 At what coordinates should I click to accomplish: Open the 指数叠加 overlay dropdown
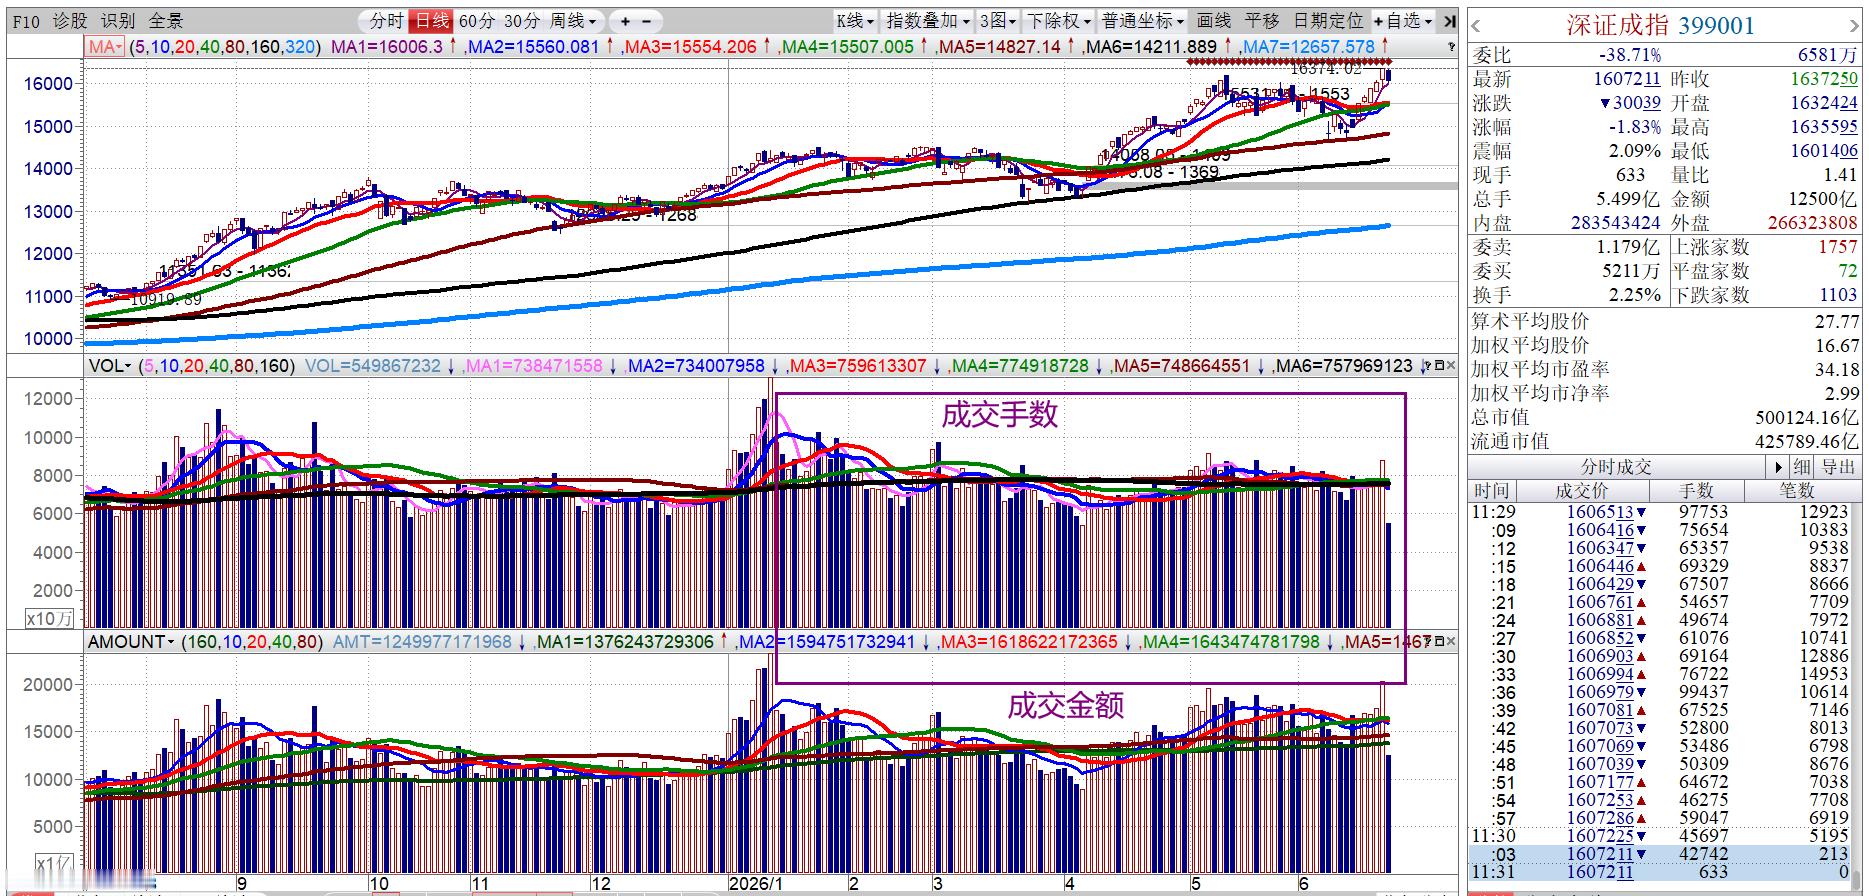click(928, 20)
